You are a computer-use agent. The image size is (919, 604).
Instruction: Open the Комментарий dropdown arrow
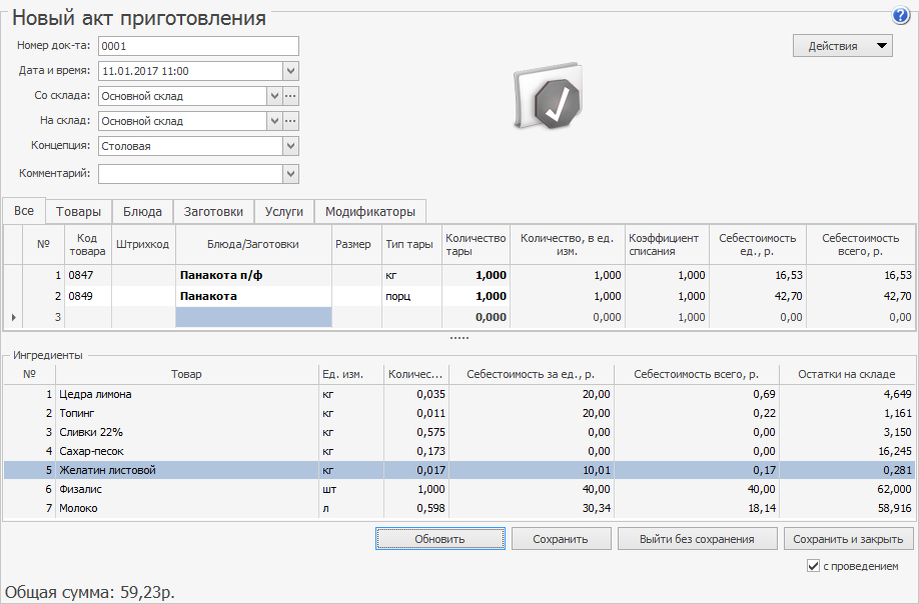[x=291, y=173]
